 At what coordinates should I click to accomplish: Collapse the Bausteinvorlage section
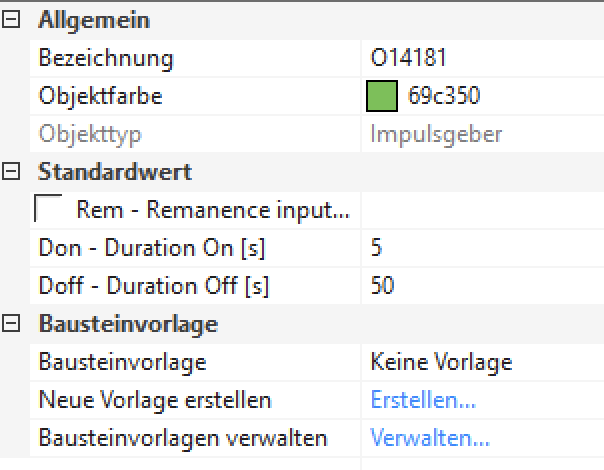(x=12, y=324)
